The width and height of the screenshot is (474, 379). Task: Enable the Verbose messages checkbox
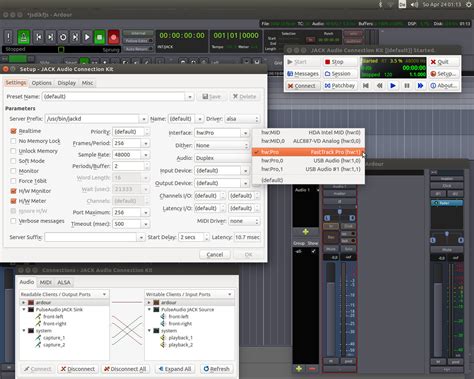tap(13, 221)
